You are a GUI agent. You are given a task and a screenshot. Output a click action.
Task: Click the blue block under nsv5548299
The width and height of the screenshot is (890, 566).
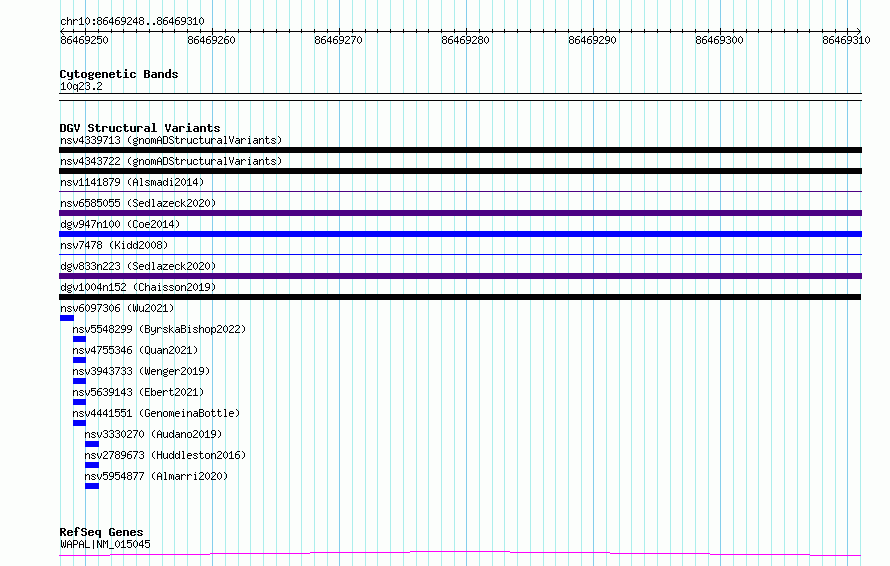pyautogui.click(x=79, y=339)
